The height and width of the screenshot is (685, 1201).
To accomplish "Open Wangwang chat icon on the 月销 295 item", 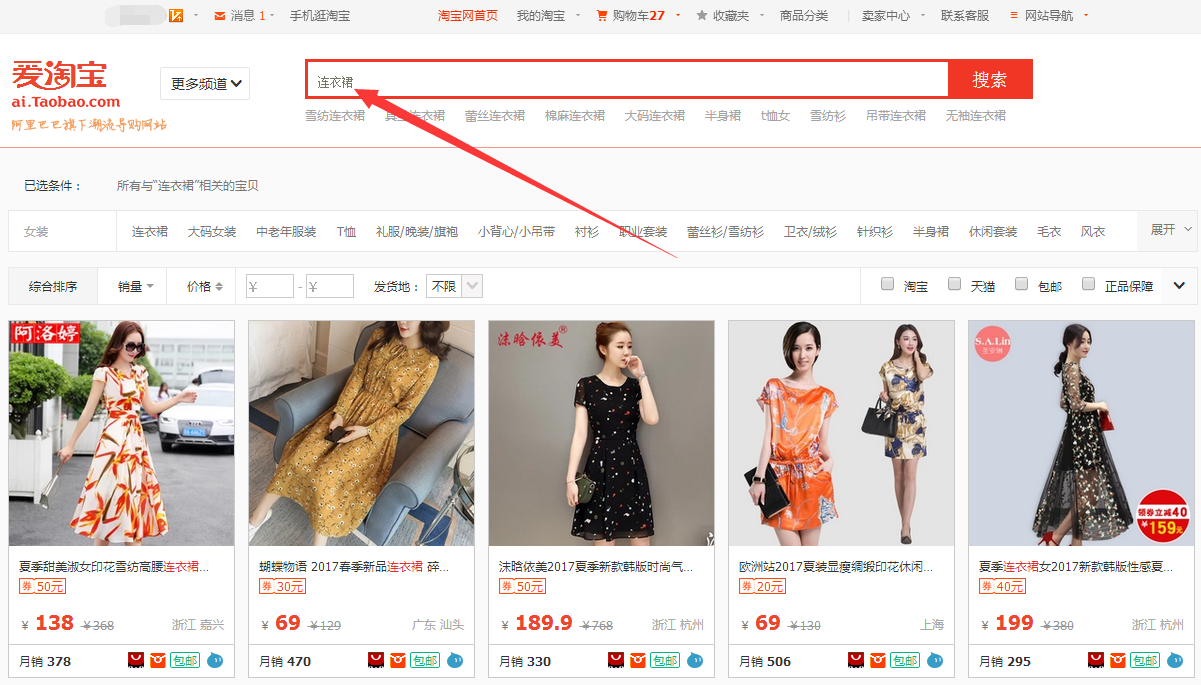I will [x=1175, y=660].
